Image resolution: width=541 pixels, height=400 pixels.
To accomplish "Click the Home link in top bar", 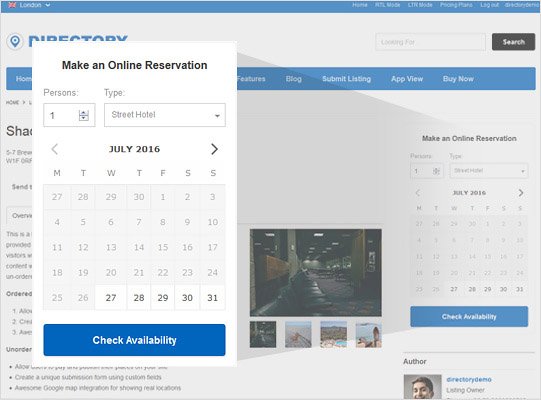I will (360, 5).
